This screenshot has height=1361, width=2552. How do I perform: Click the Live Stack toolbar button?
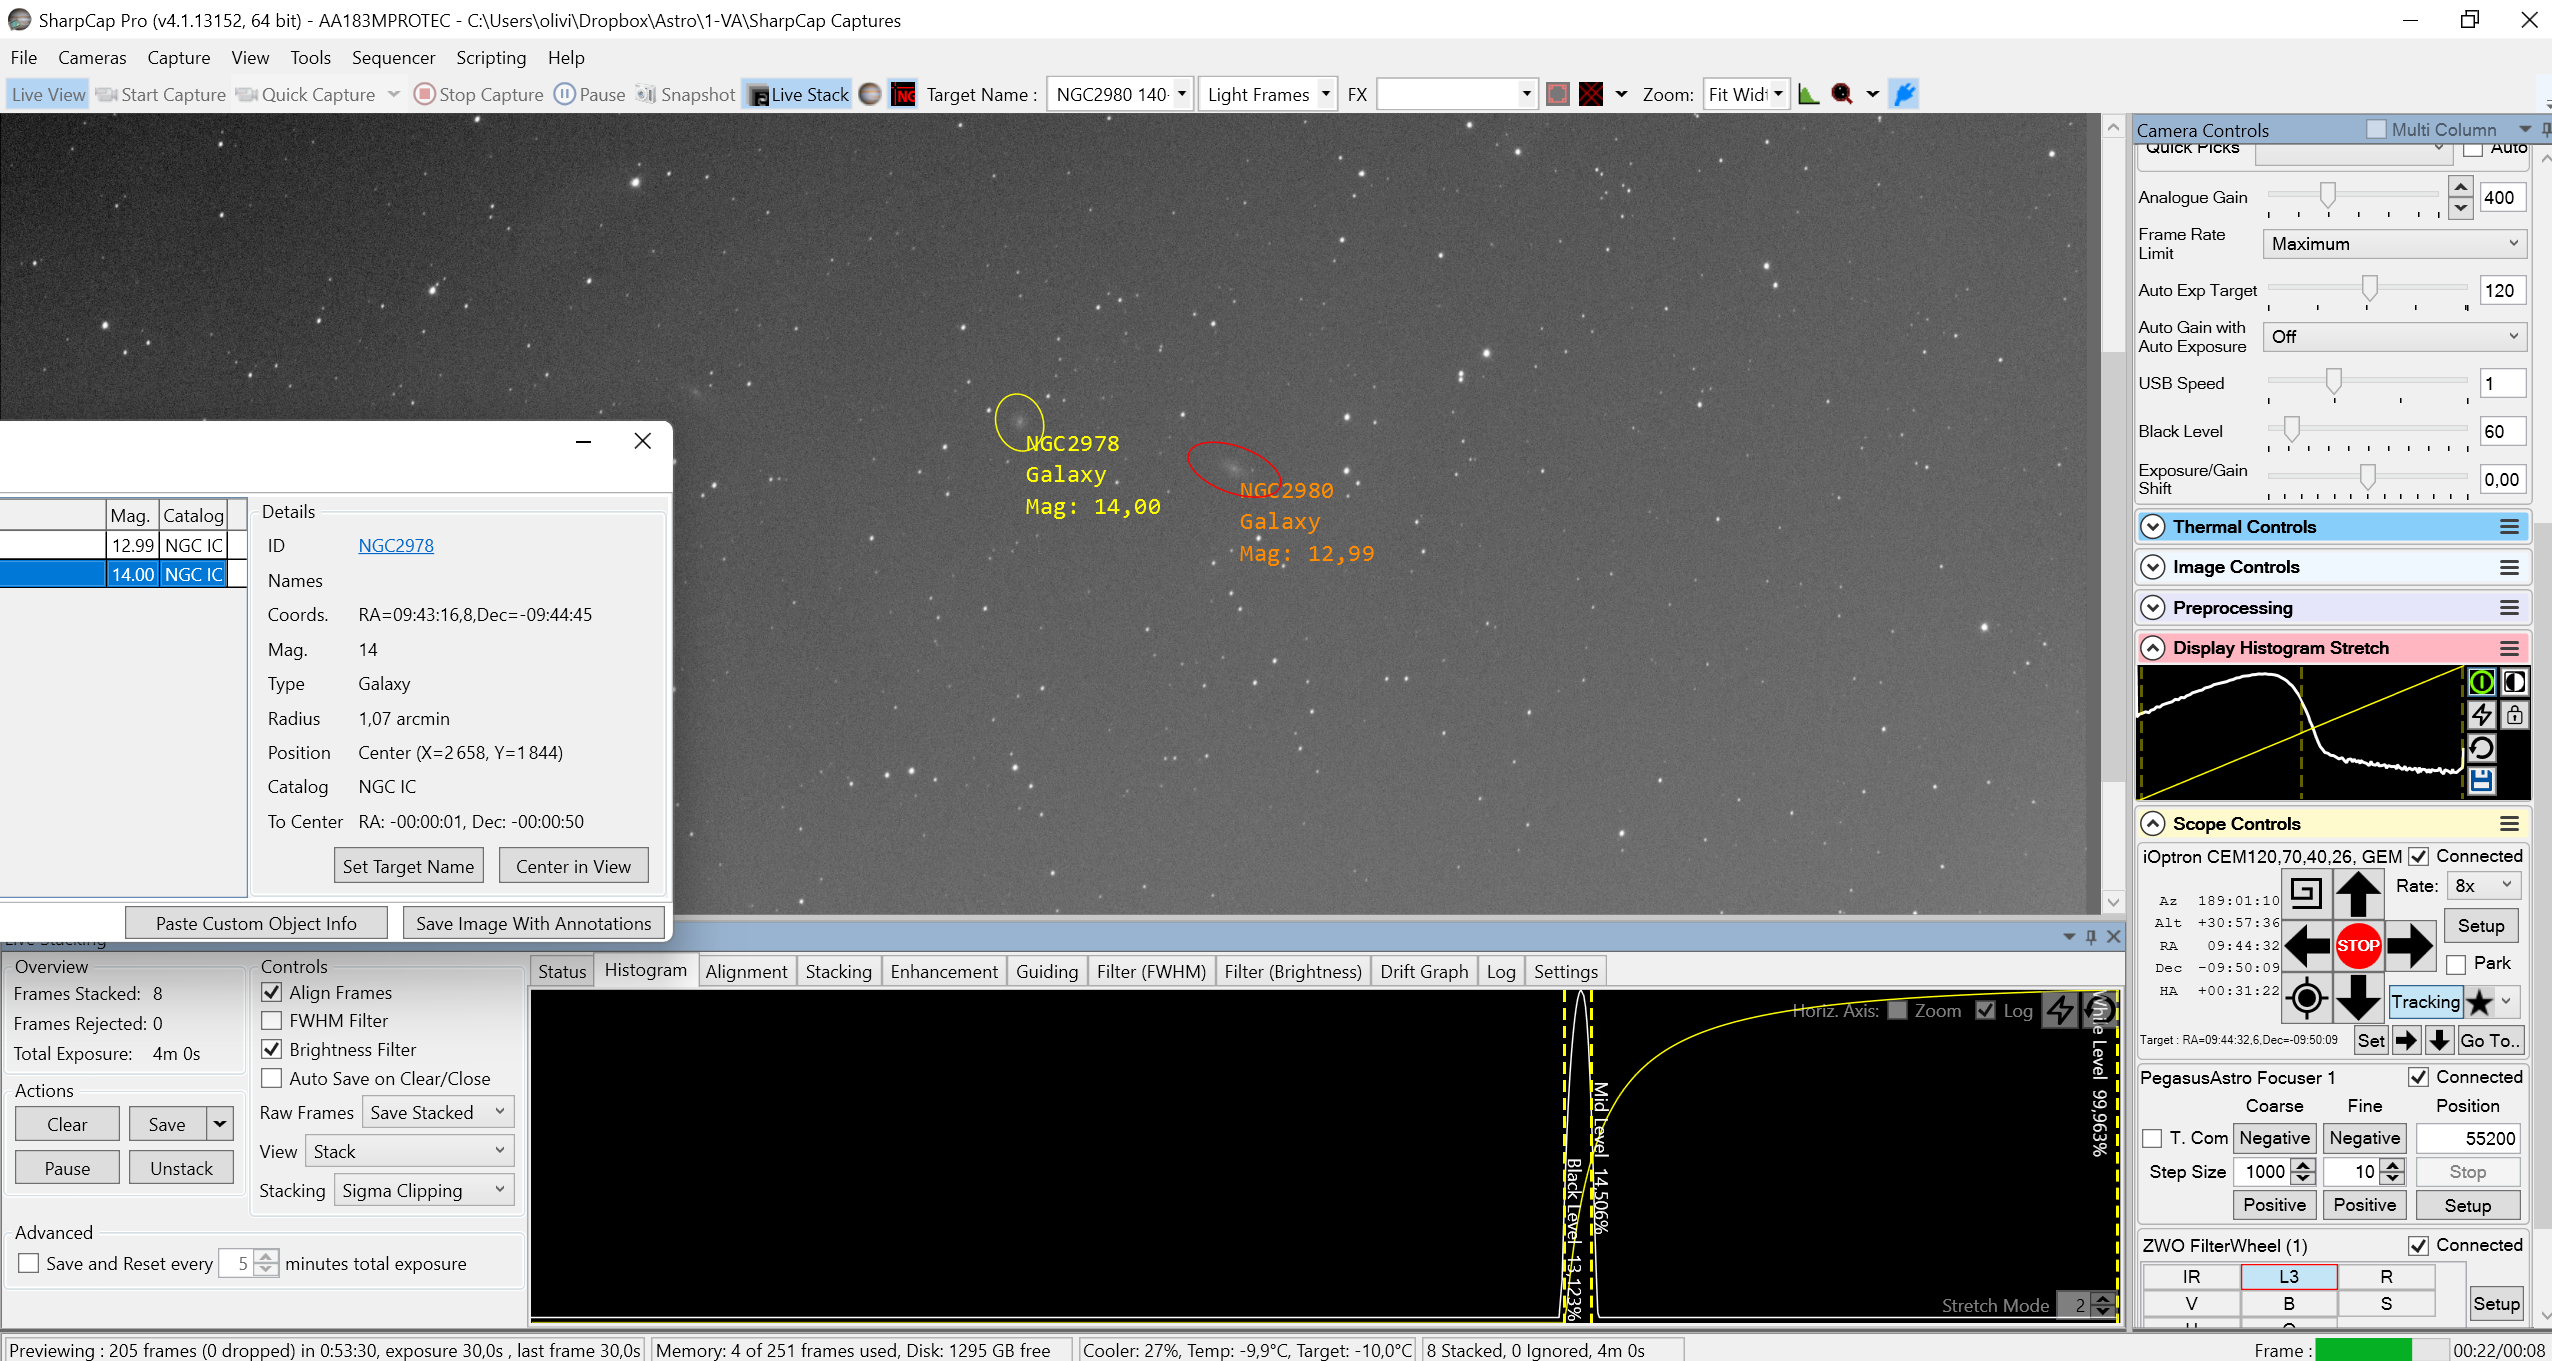pyautogui.click(x=799, y=94)
